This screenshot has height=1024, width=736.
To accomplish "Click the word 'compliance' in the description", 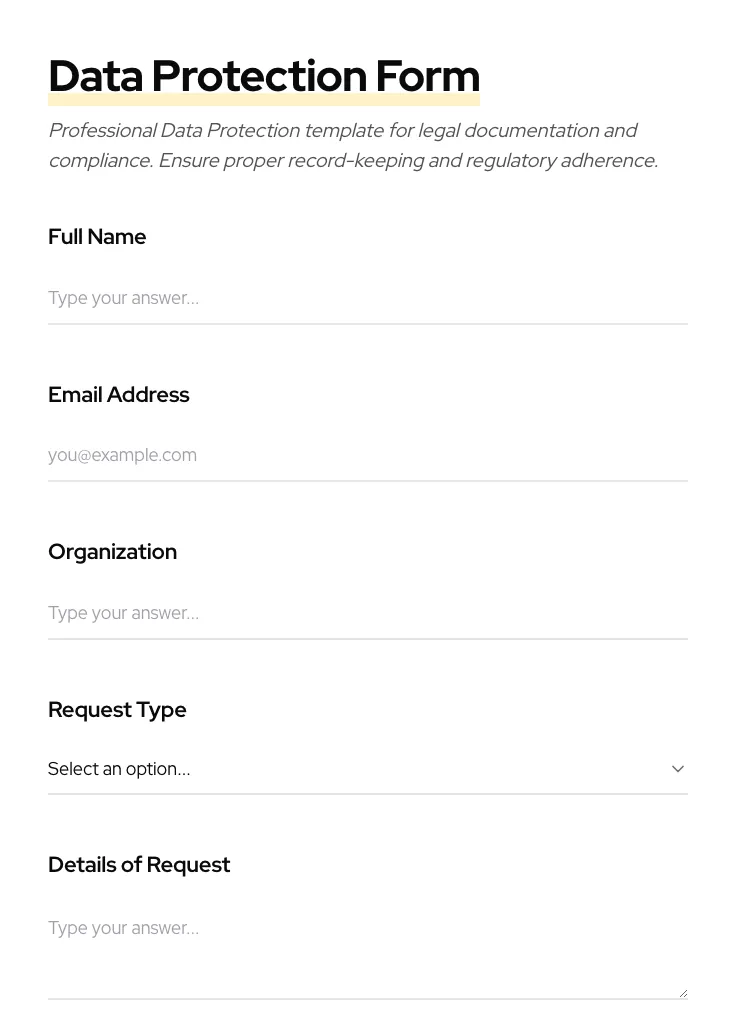I will 98,161.
